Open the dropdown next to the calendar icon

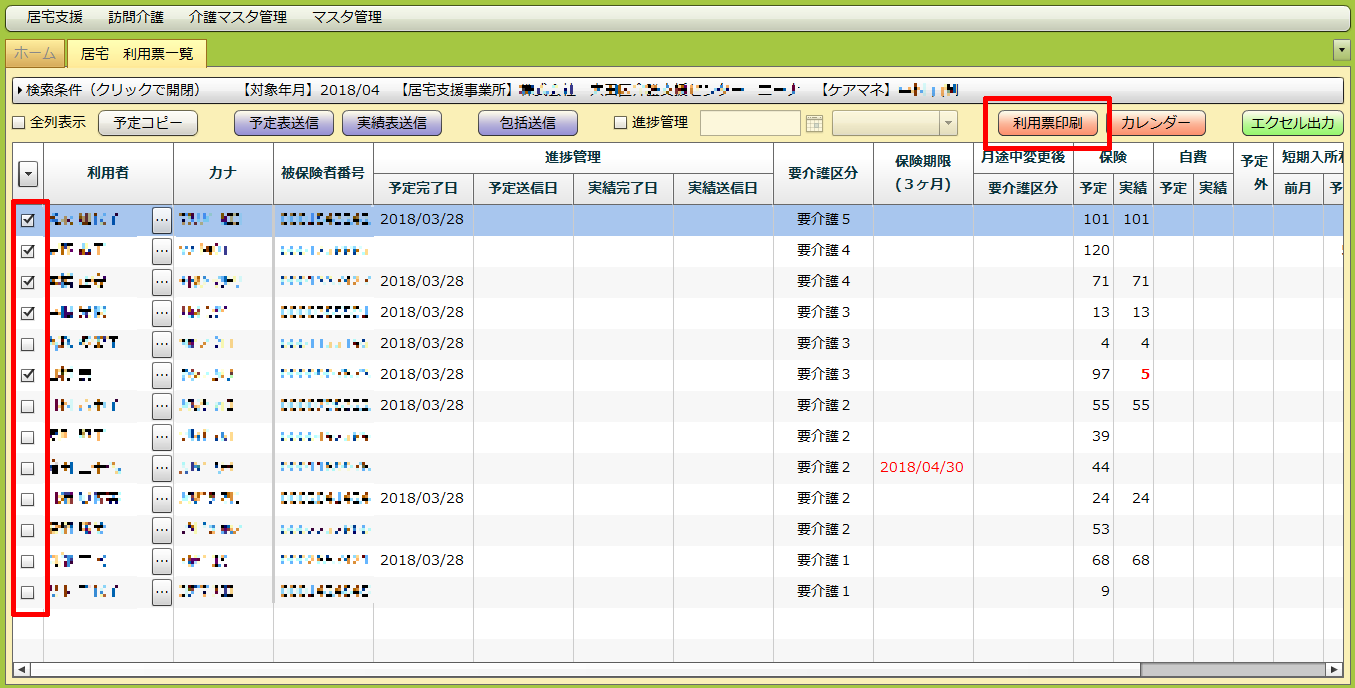click(947, 124)
